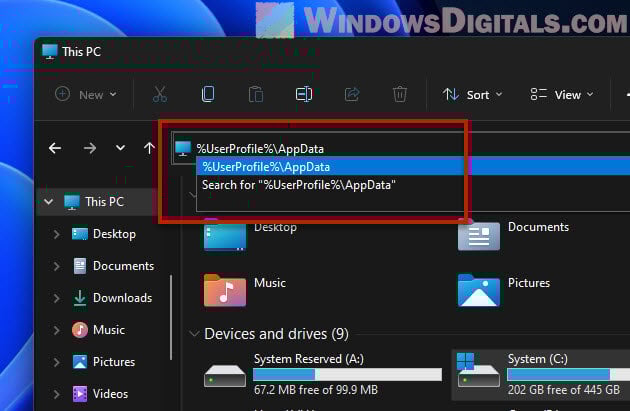Click the Documents folder icon in main pane
Screen dimensions: 630x411
pyautogui.click(x=479, y=235)
